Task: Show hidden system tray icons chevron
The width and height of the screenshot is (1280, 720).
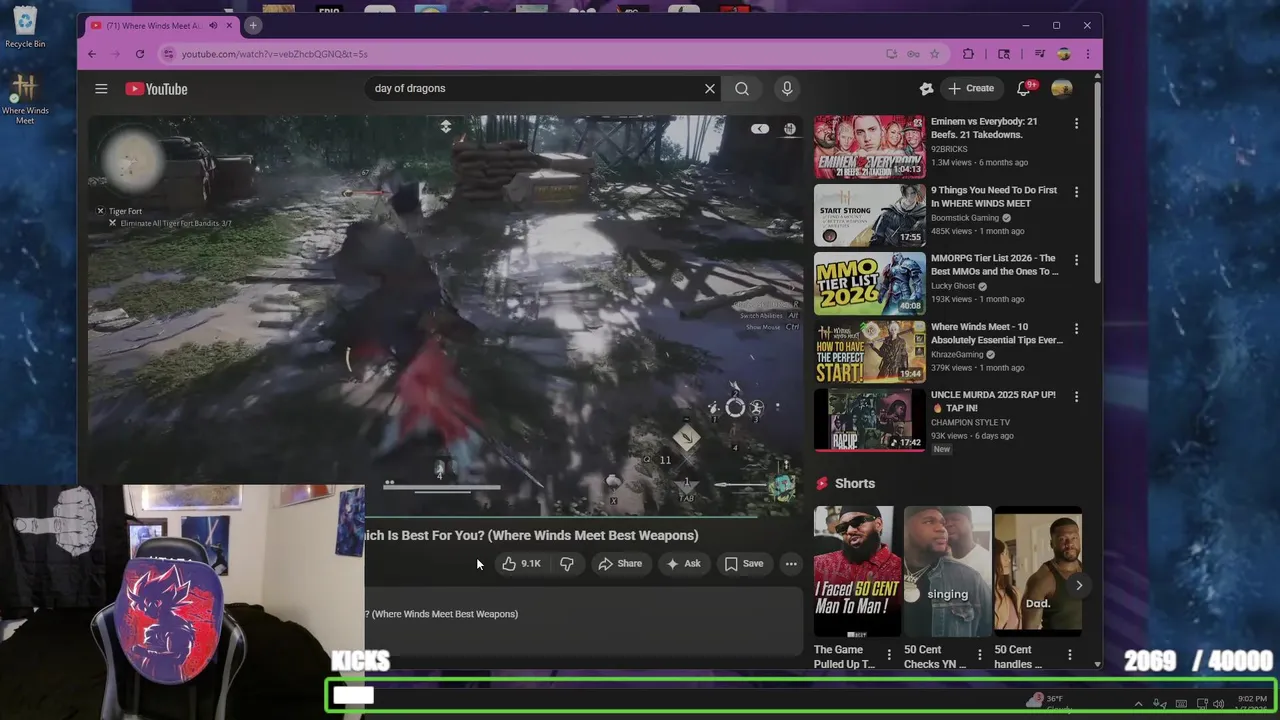Action: pyautogui.click(x=1138, y=704)
